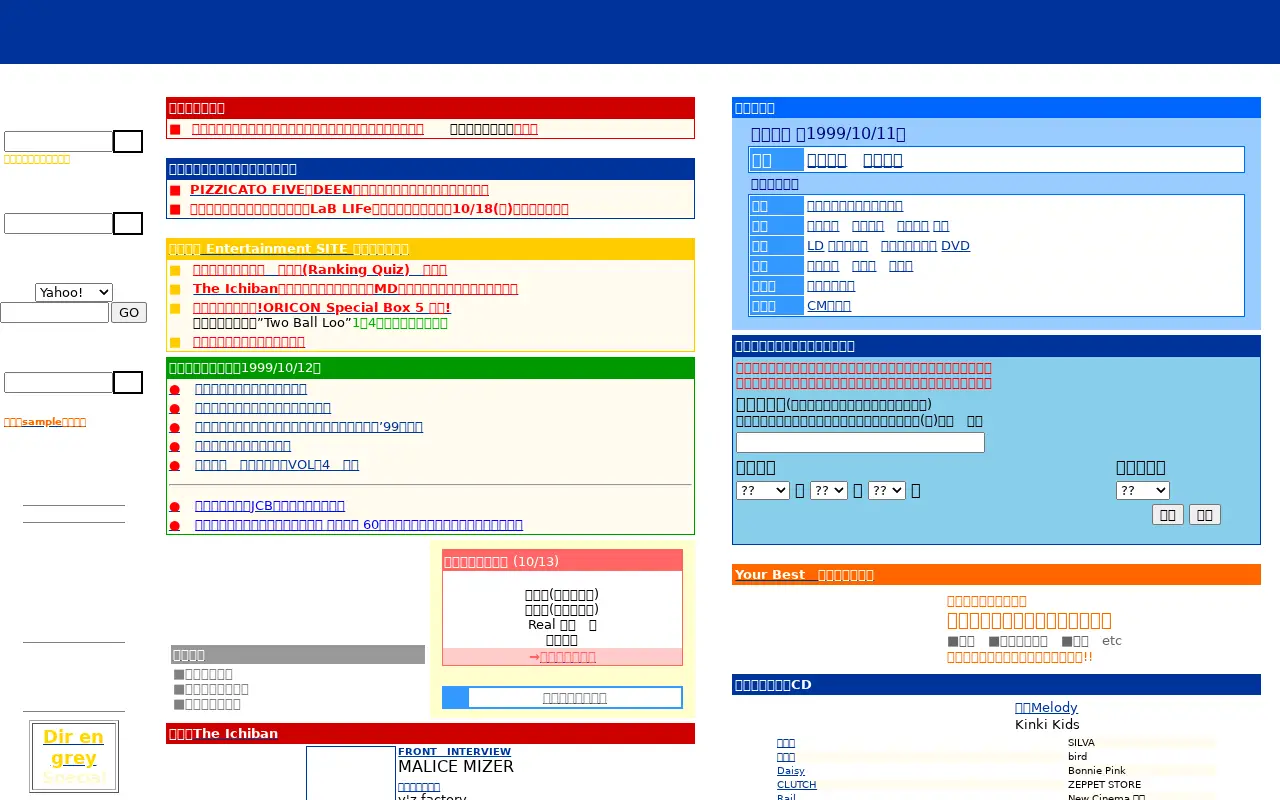Screen dimensions: 1280x800
Task: Open the PIZZICATO FIVE and DEEN link
Action: 339,190
